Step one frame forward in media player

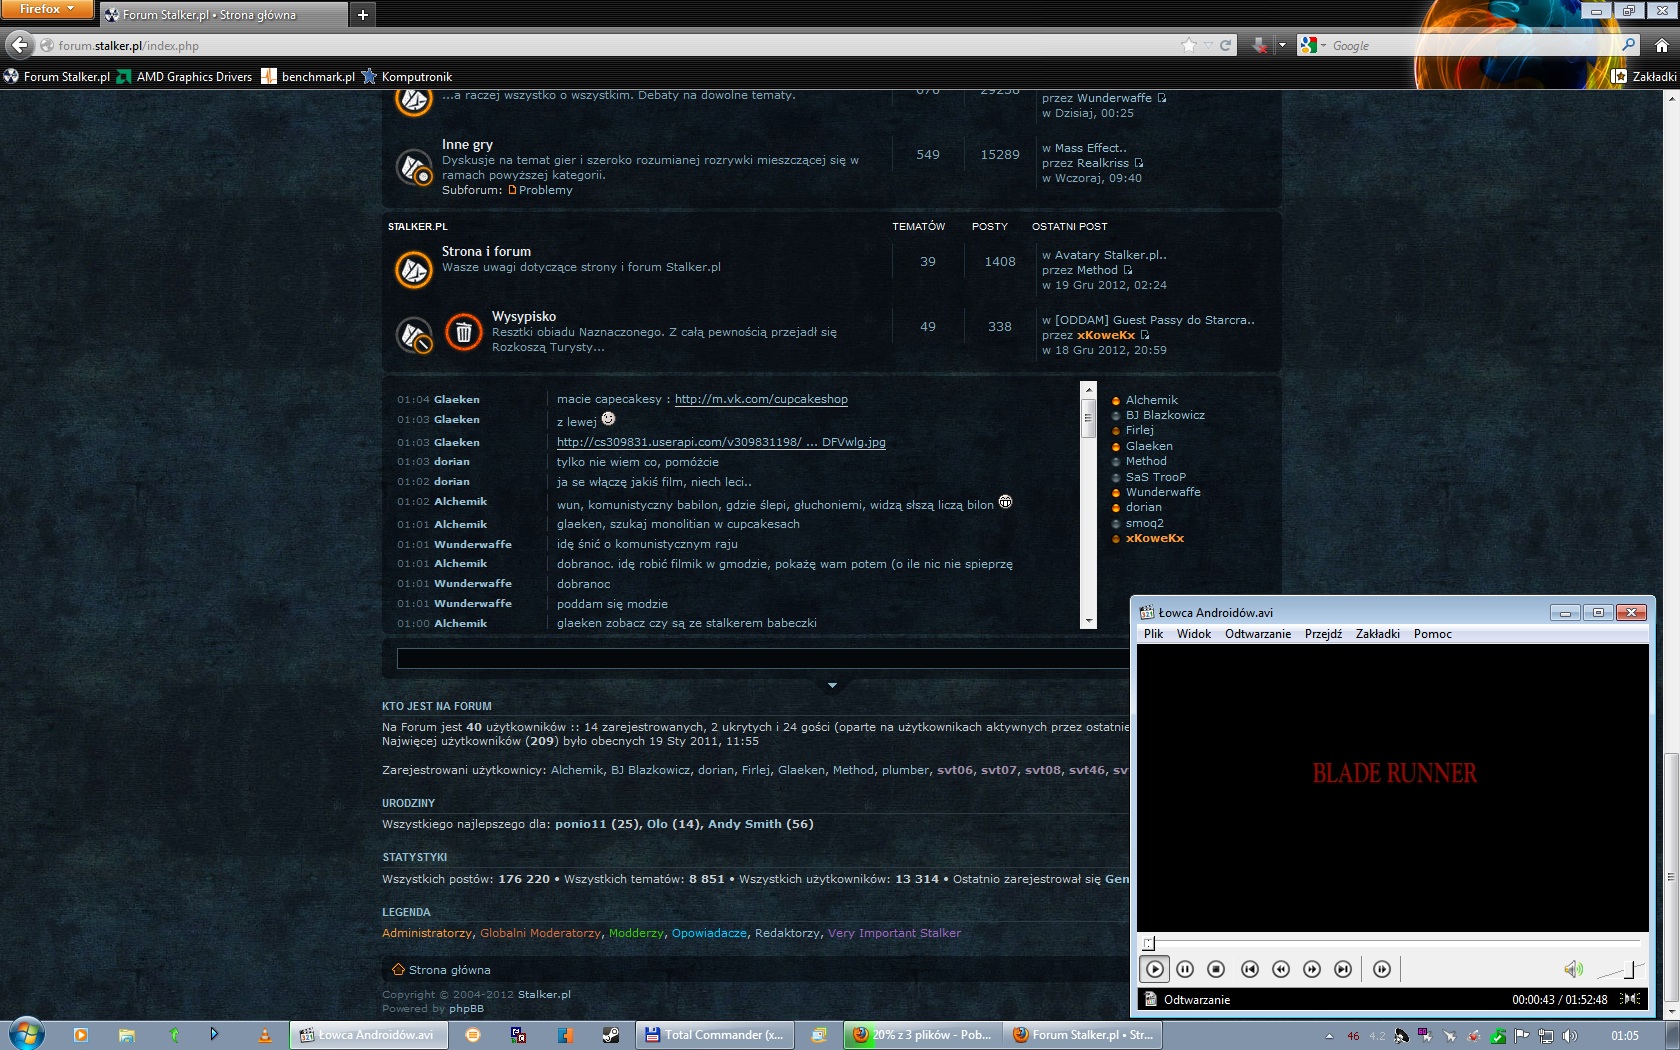(x=1382, y=969)
